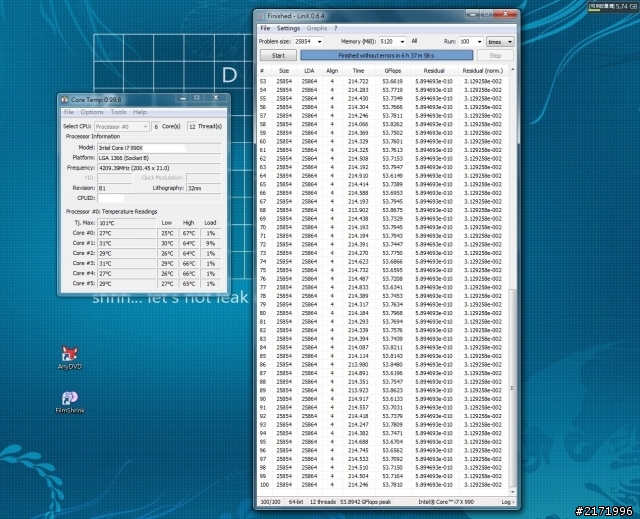Click the Time column header in LinX
Image resolution: width=640 pixels, height=519 pixels.
pyautogui.click(x=358, y=71)
